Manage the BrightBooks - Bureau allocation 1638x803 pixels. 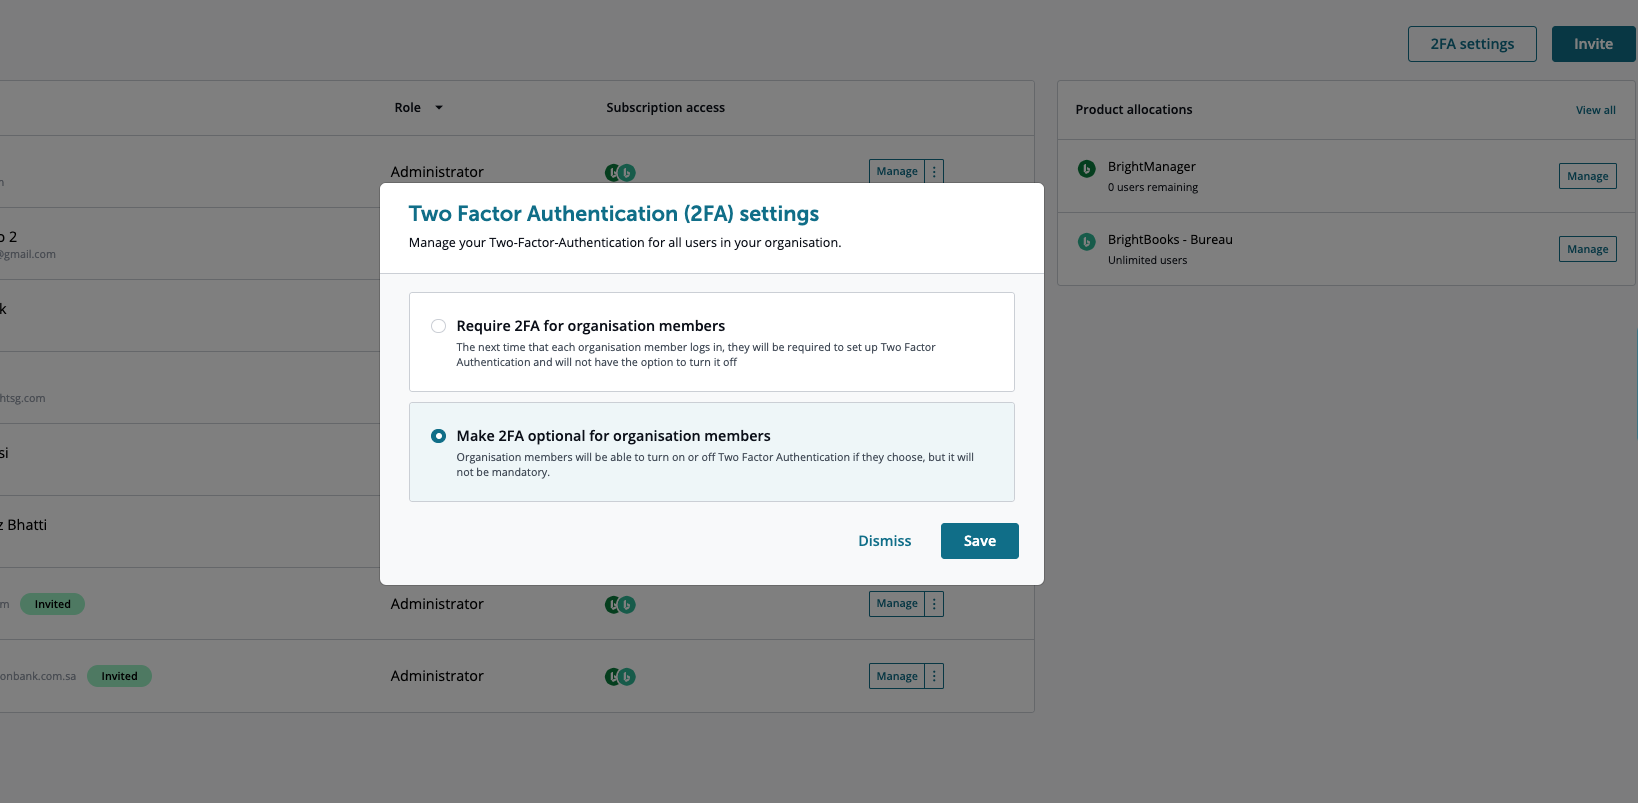[x=1587, y=249]
